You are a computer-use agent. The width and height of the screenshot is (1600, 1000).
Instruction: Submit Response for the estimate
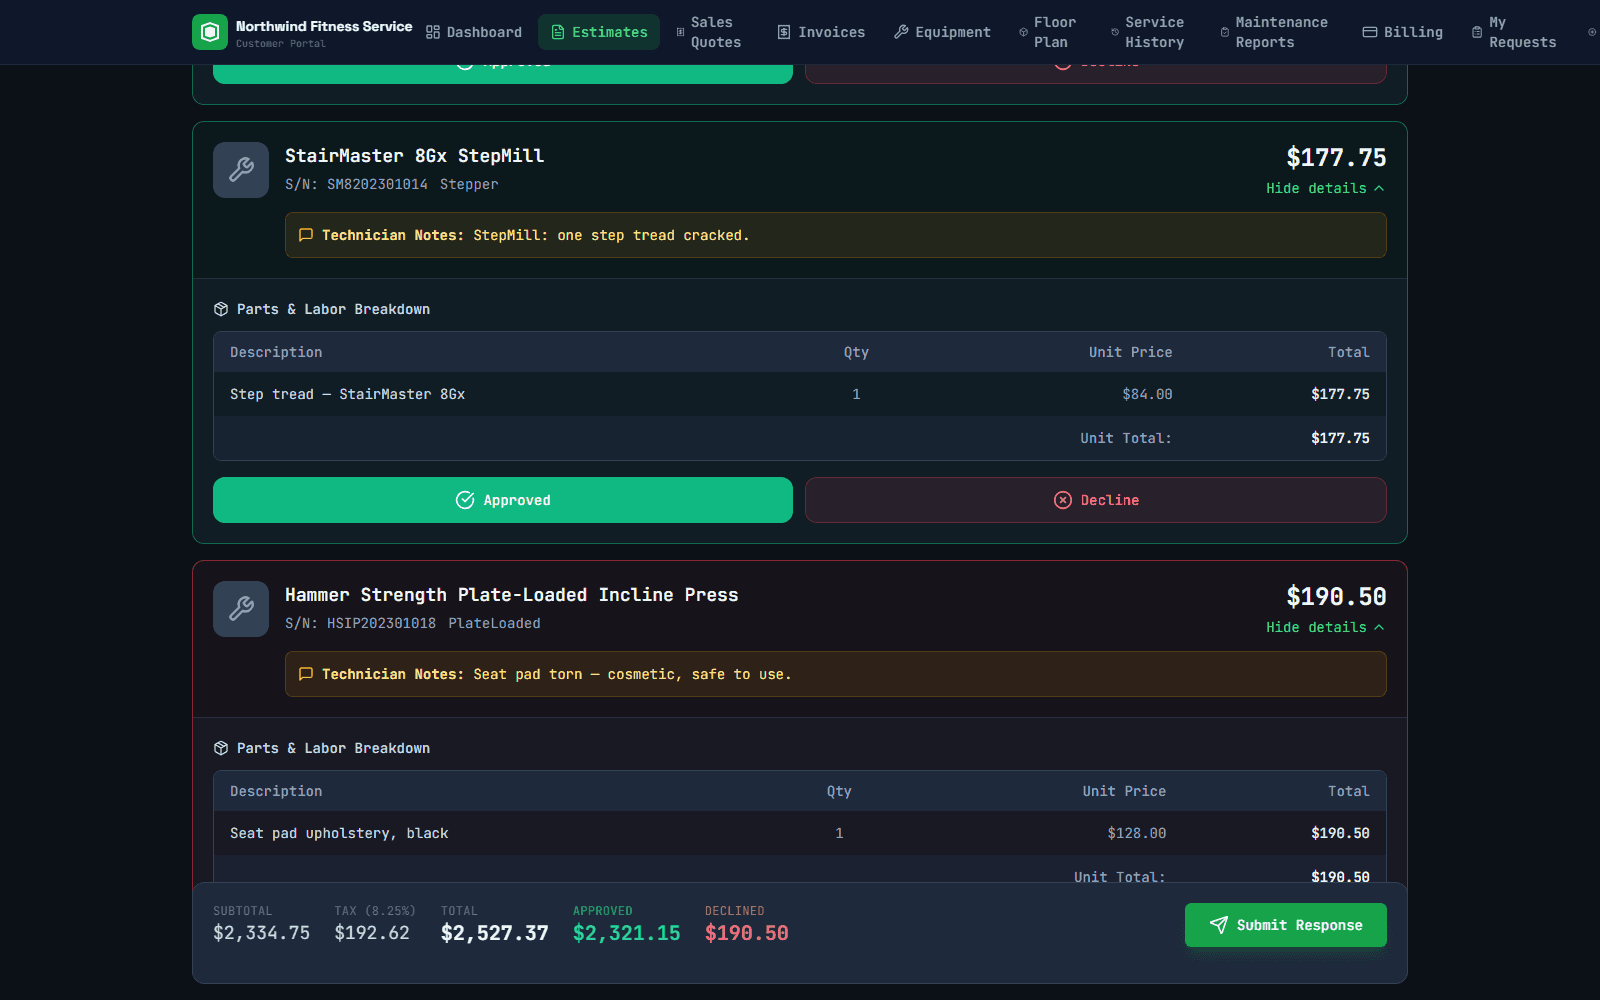1286,925
